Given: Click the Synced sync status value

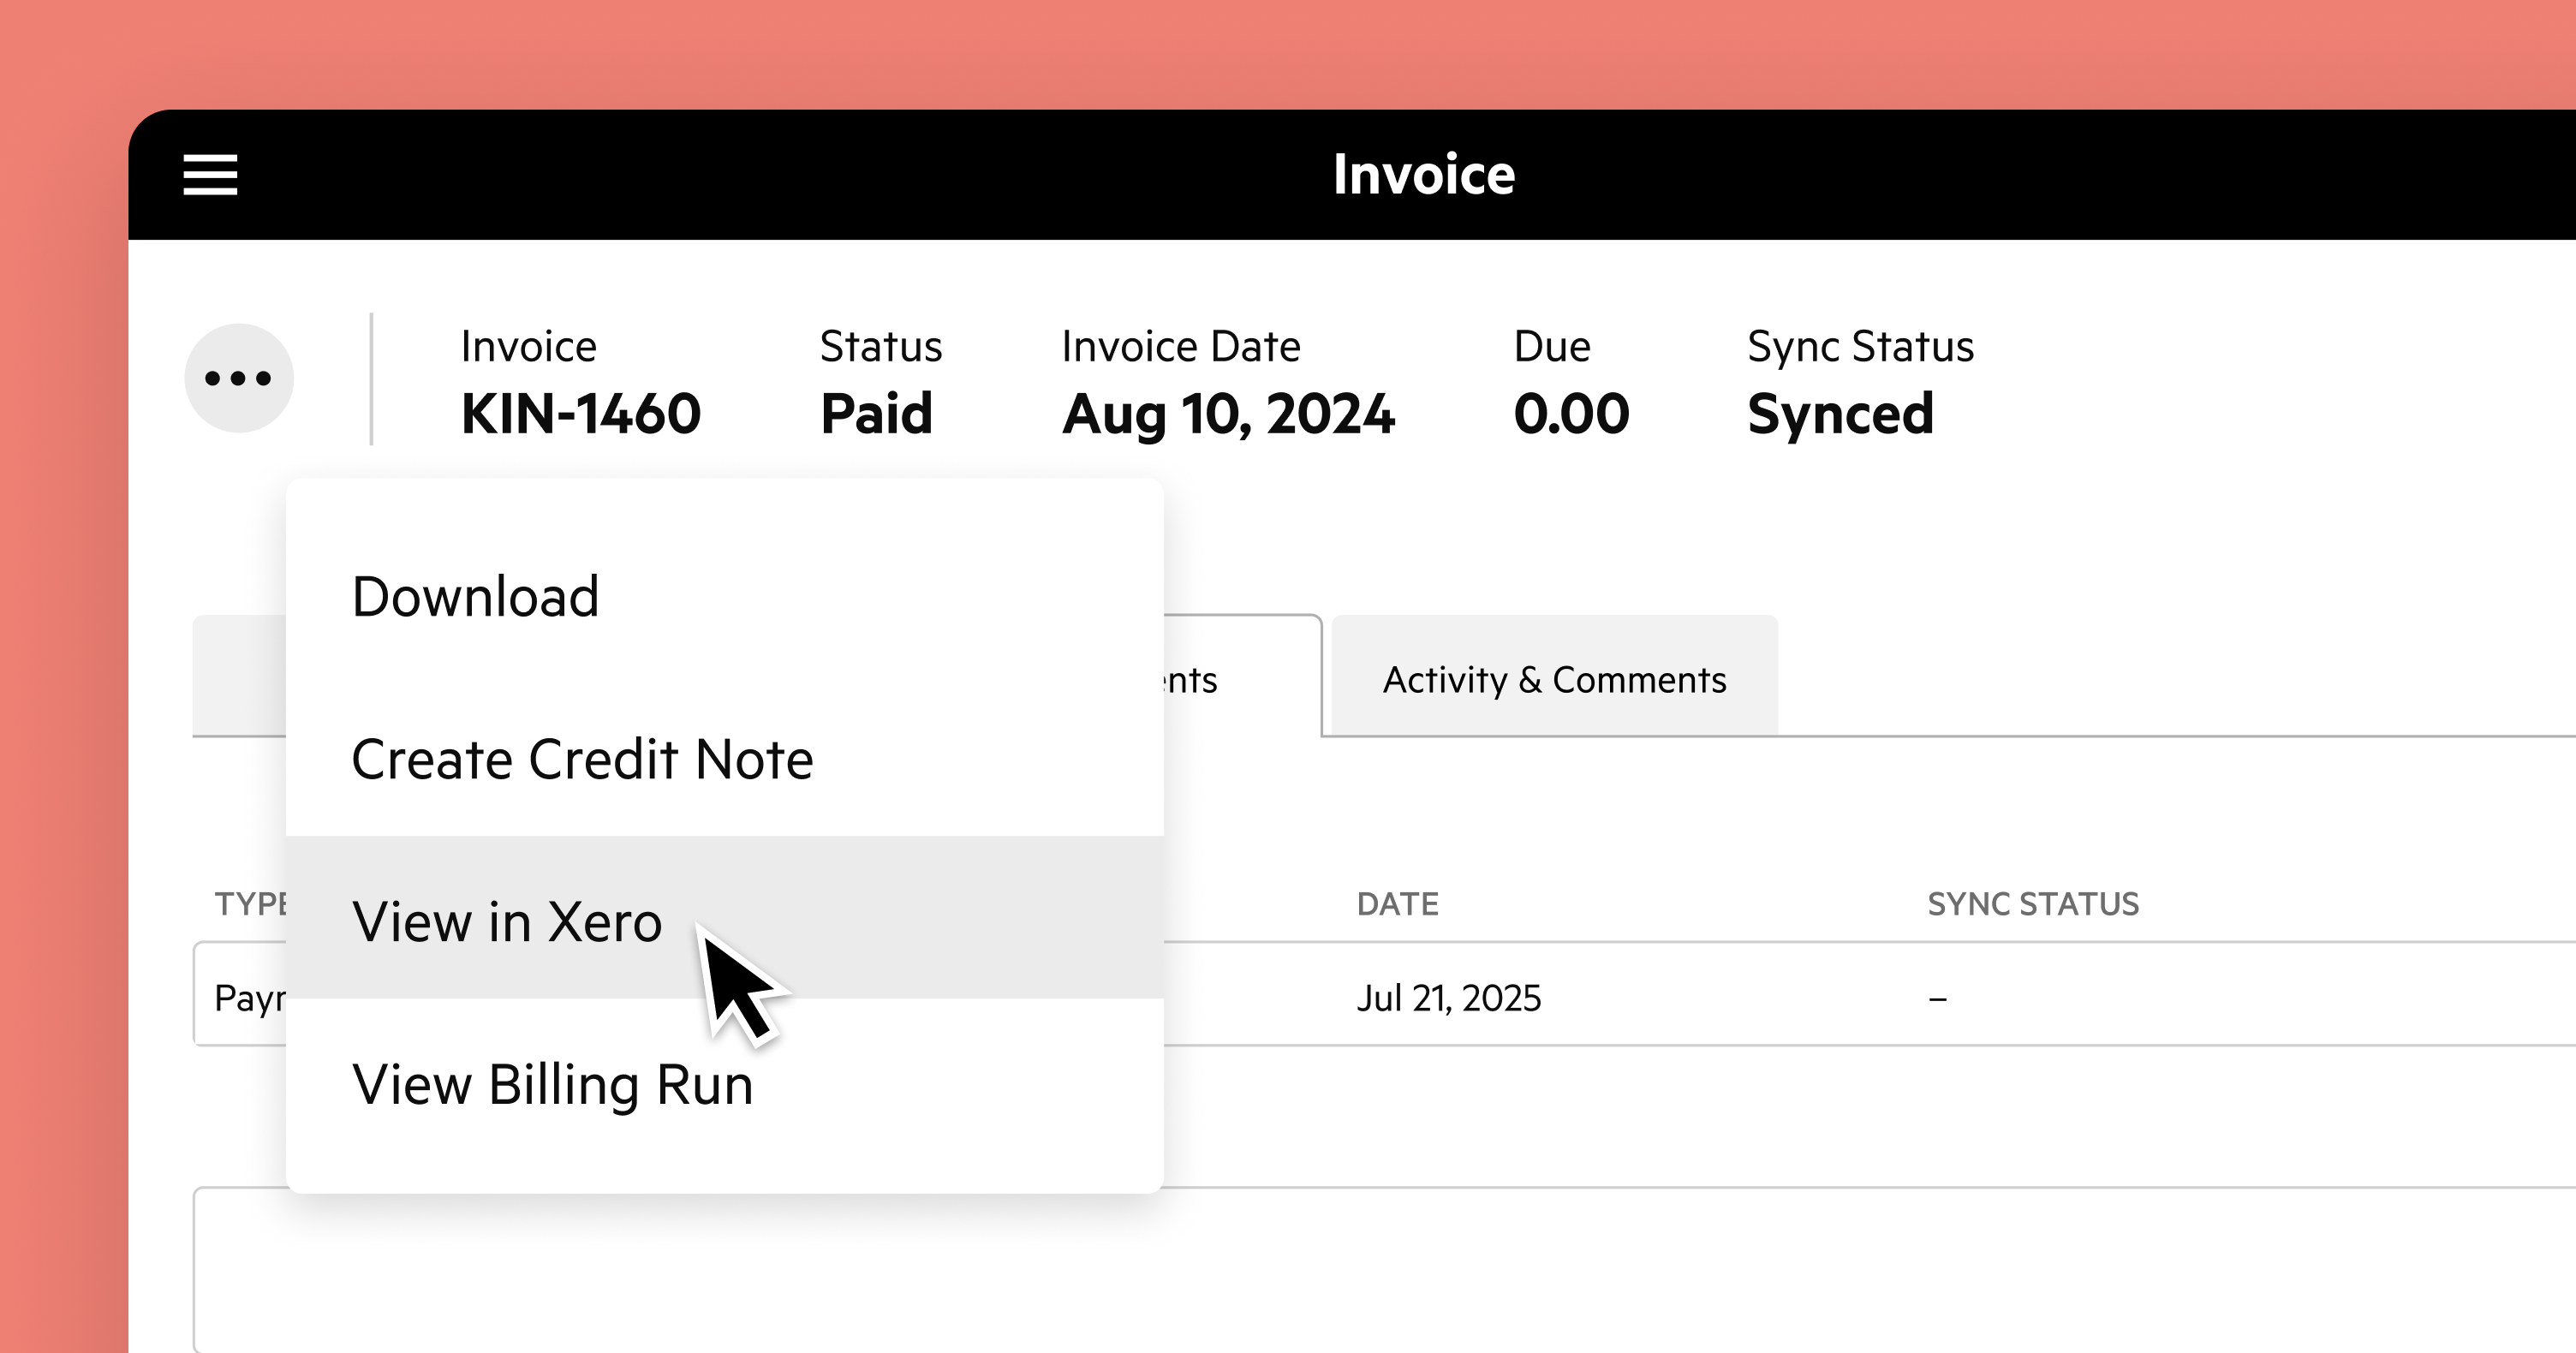Looking at the screenshot, I should point(1840,414).
